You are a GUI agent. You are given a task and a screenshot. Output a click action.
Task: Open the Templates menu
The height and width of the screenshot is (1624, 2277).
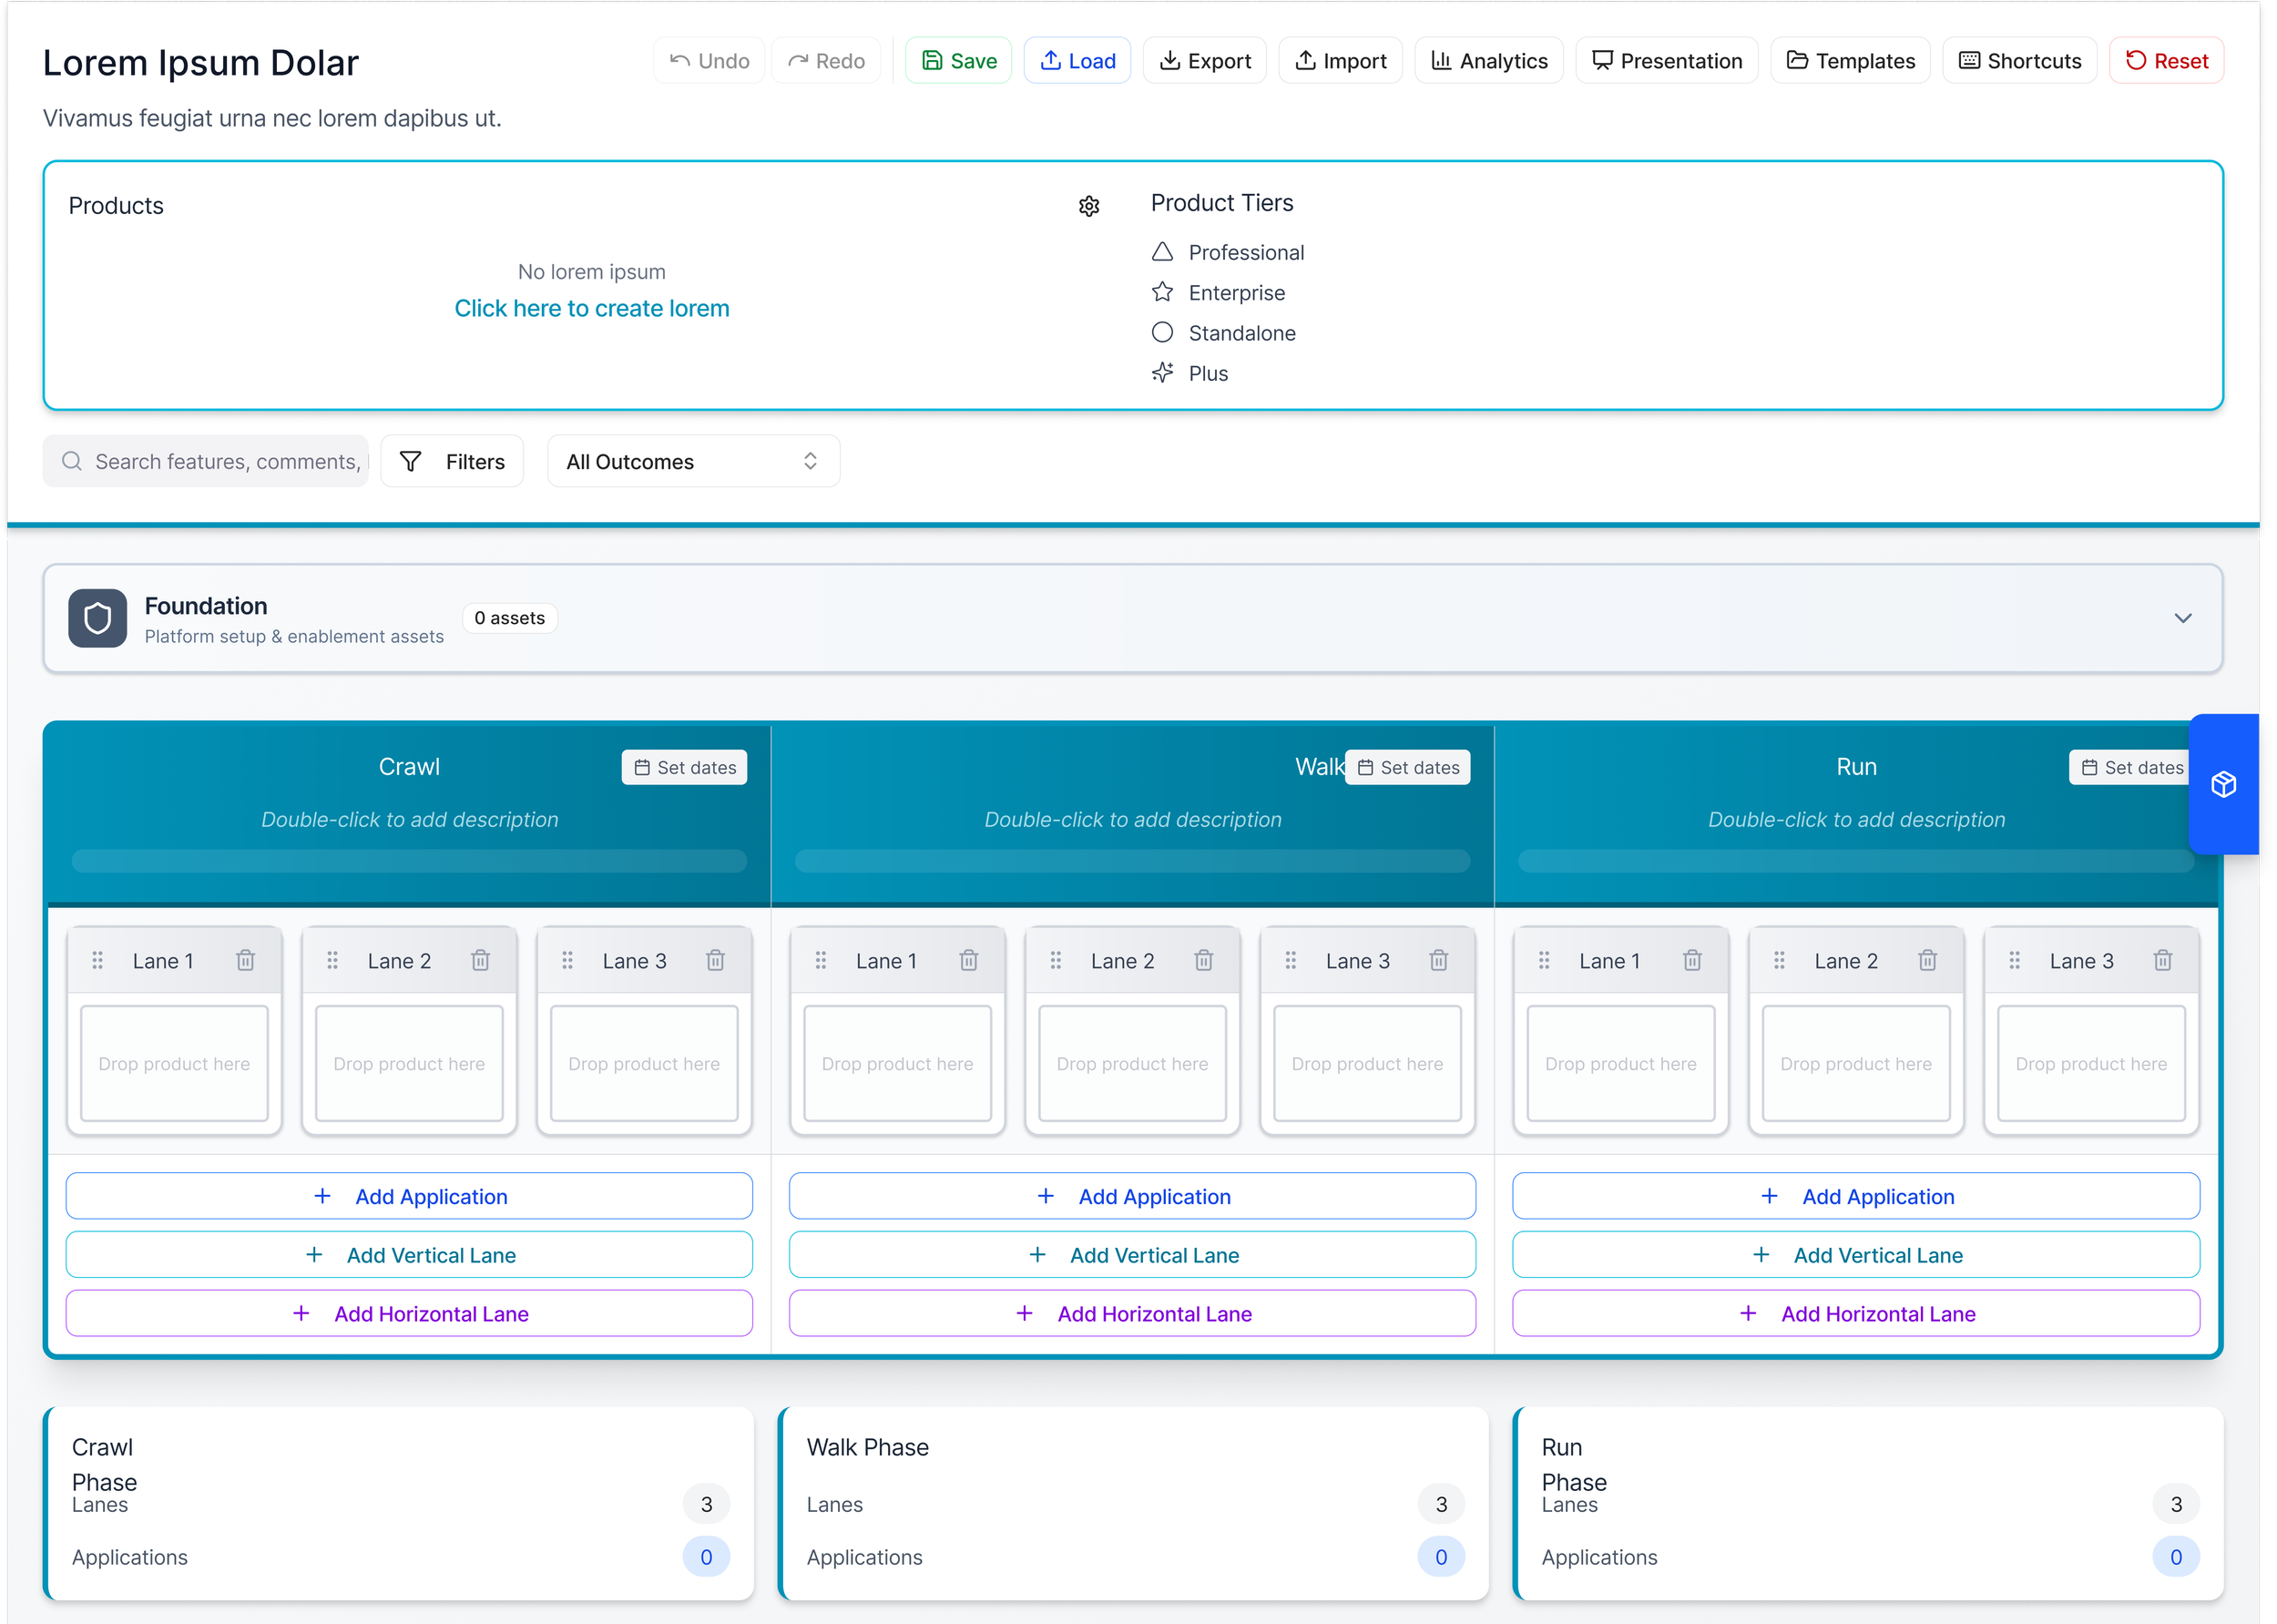(1850, 61)
